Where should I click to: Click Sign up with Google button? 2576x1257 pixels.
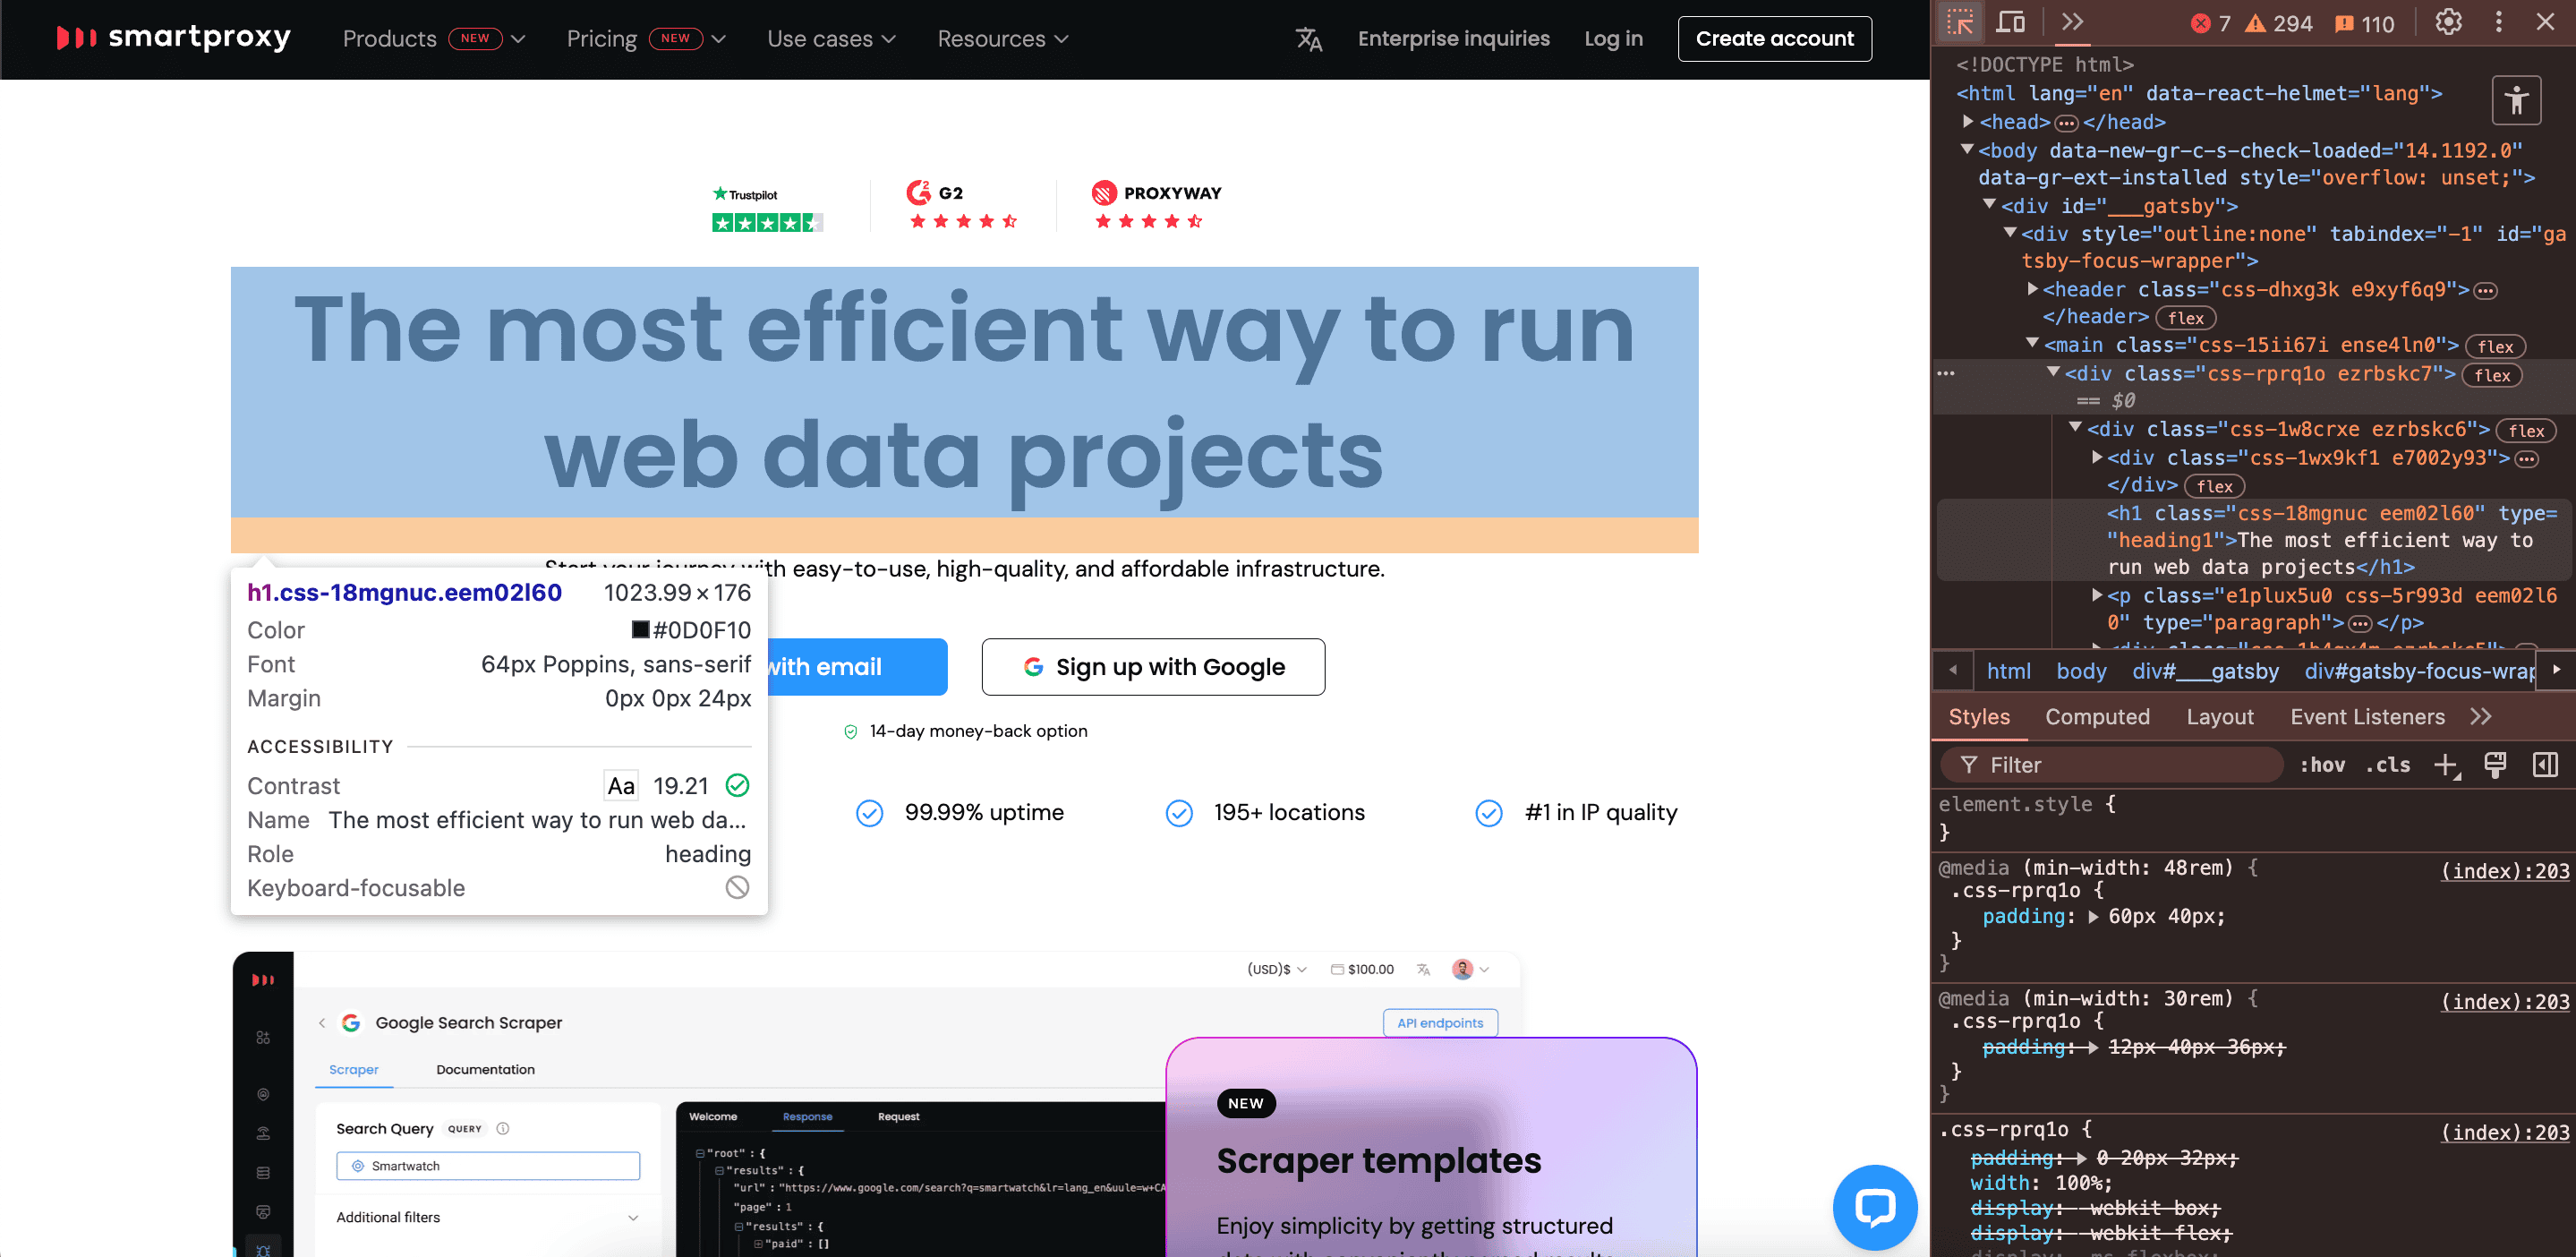tap(1153, 667)
